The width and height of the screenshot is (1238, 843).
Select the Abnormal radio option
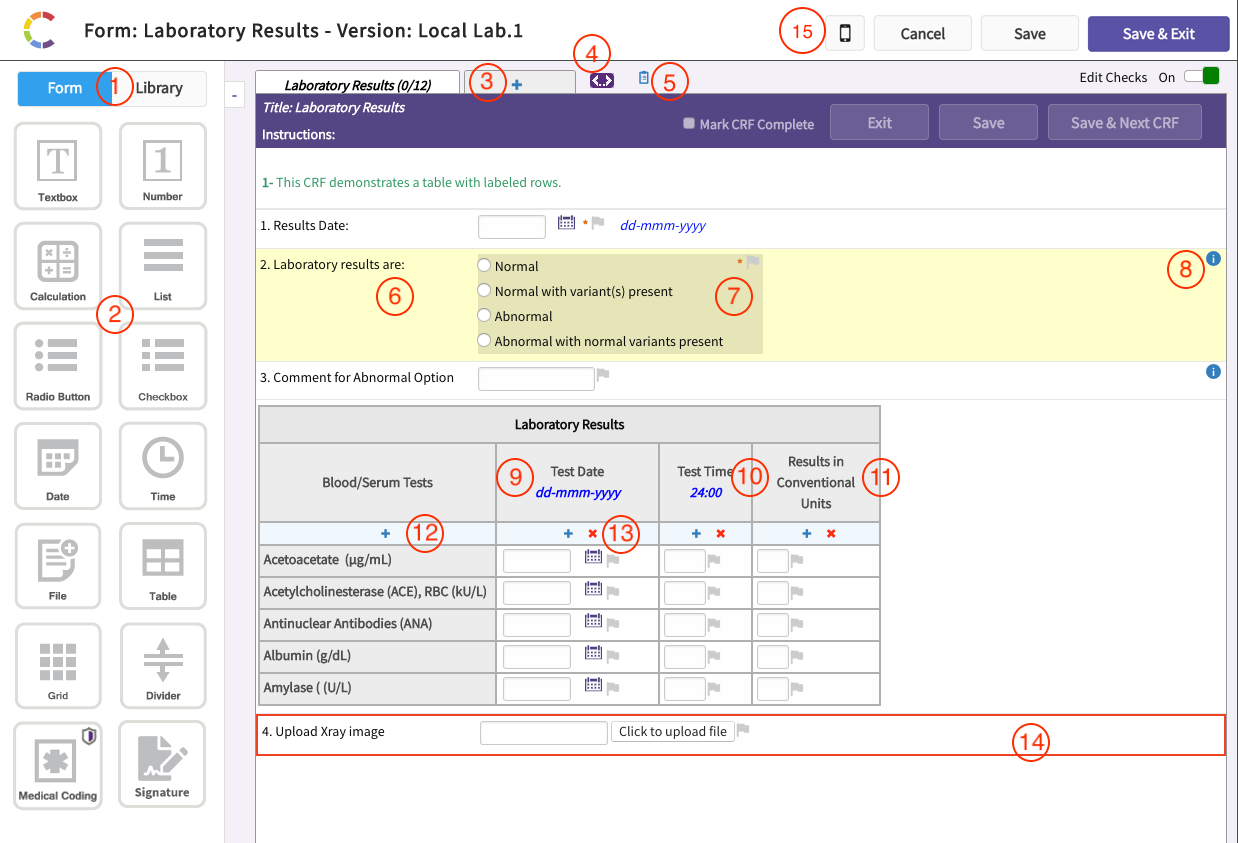[x=485, y=316]
